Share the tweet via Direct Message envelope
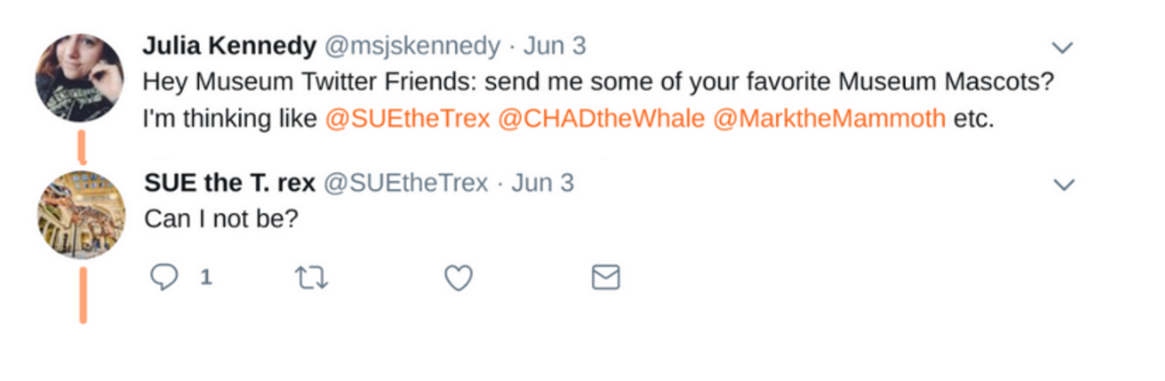This screenshot has width=1165, height=381. click(606, 278)
